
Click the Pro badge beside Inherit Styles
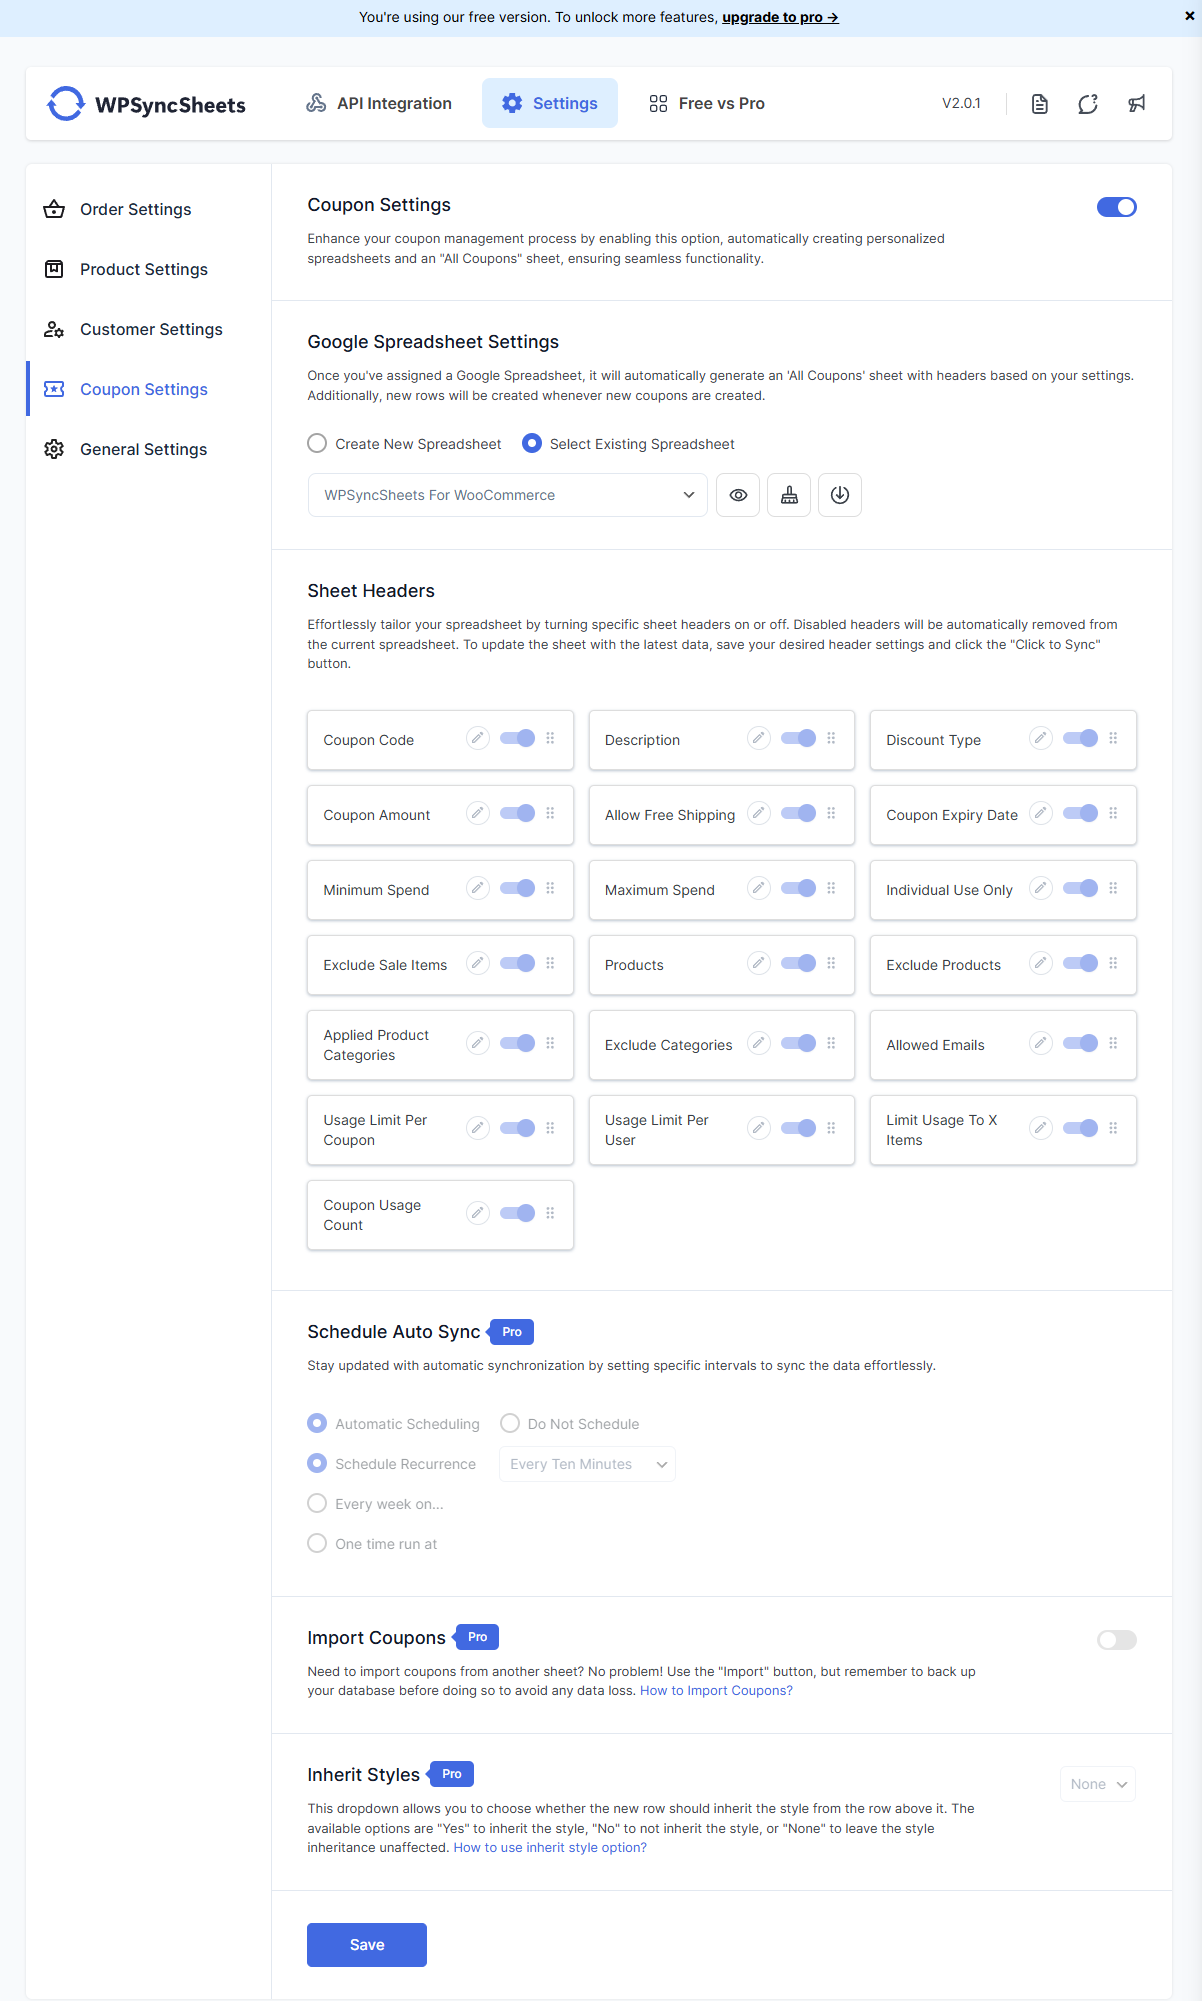click(452, 1774)
